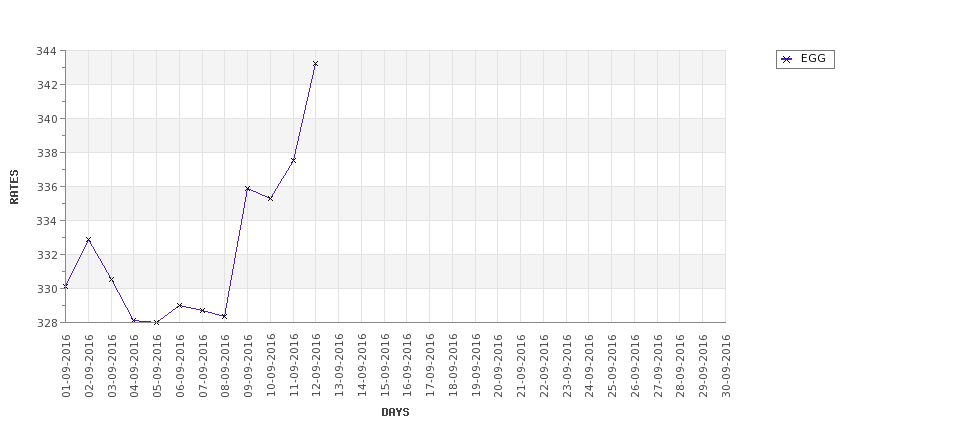Click the 336 y-axis tick label
Viewport: 975px width, 429px height.
point(47,187)
